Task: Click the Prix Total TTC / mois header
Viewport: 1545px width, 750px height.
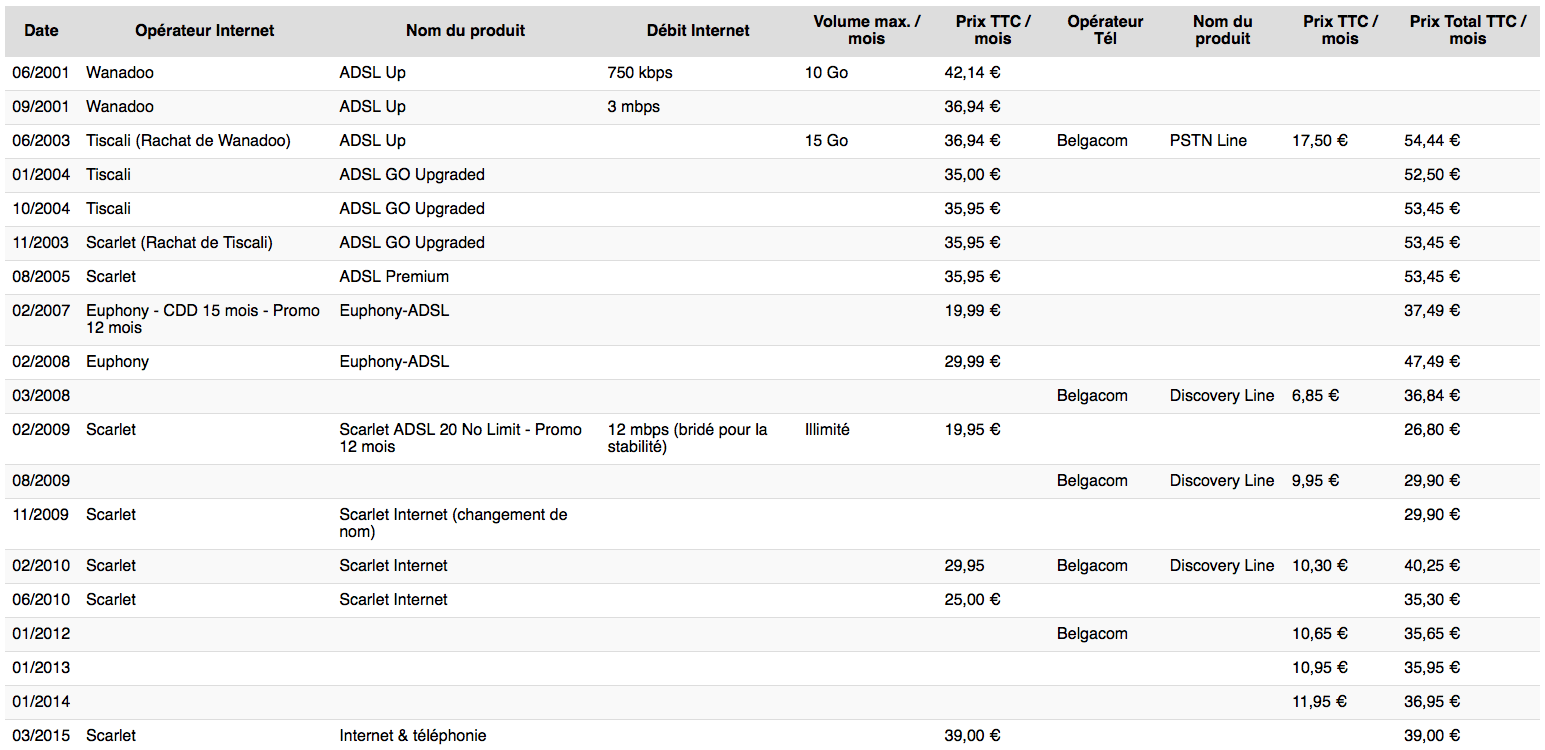Action: [x=1468, y=30]
